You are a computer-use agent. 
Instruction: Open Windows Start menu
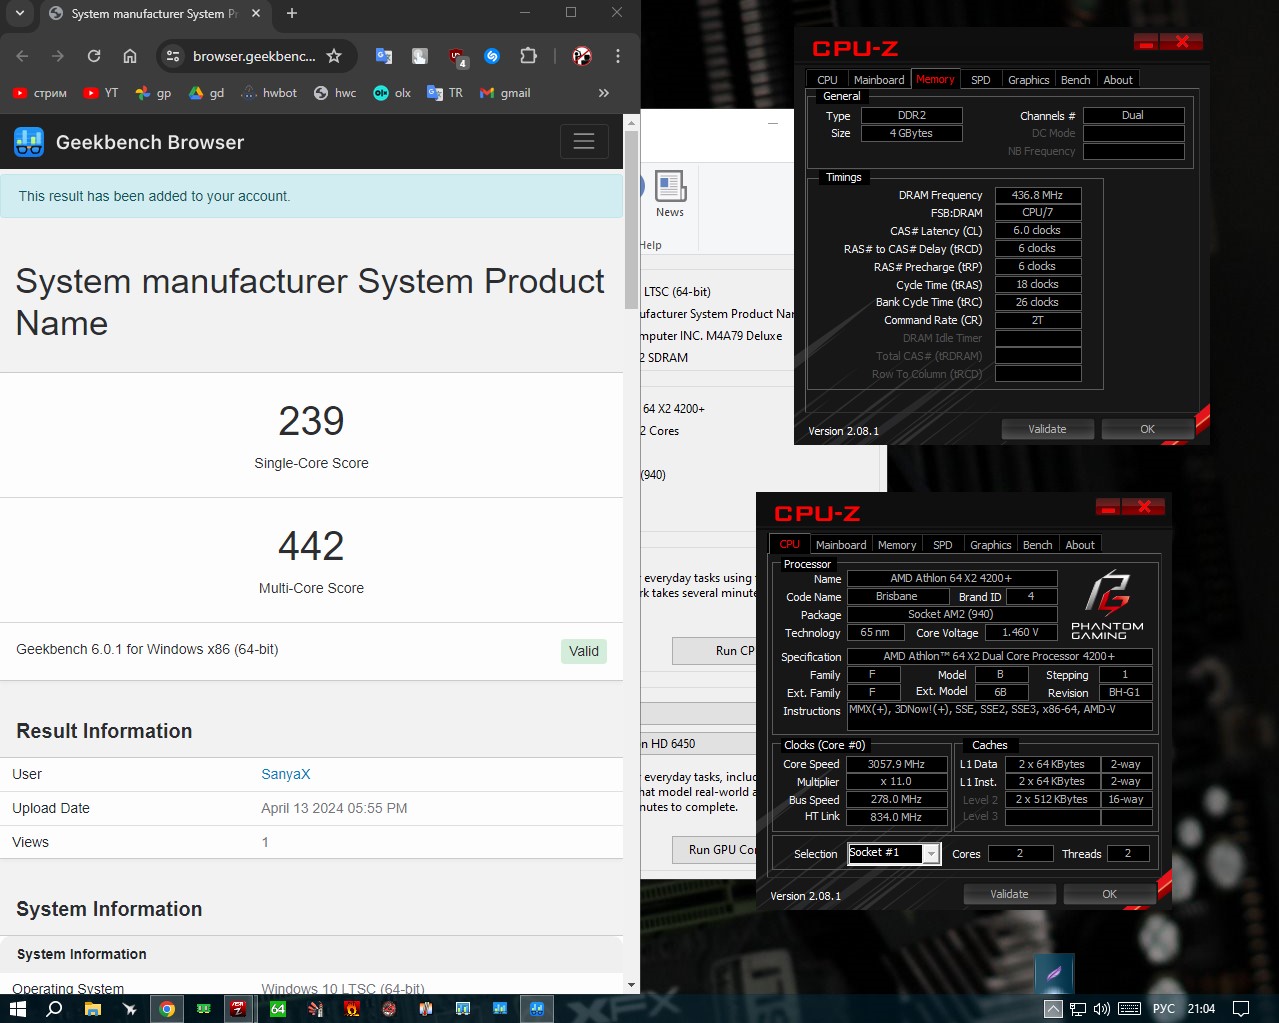(x=17, y=1008)
